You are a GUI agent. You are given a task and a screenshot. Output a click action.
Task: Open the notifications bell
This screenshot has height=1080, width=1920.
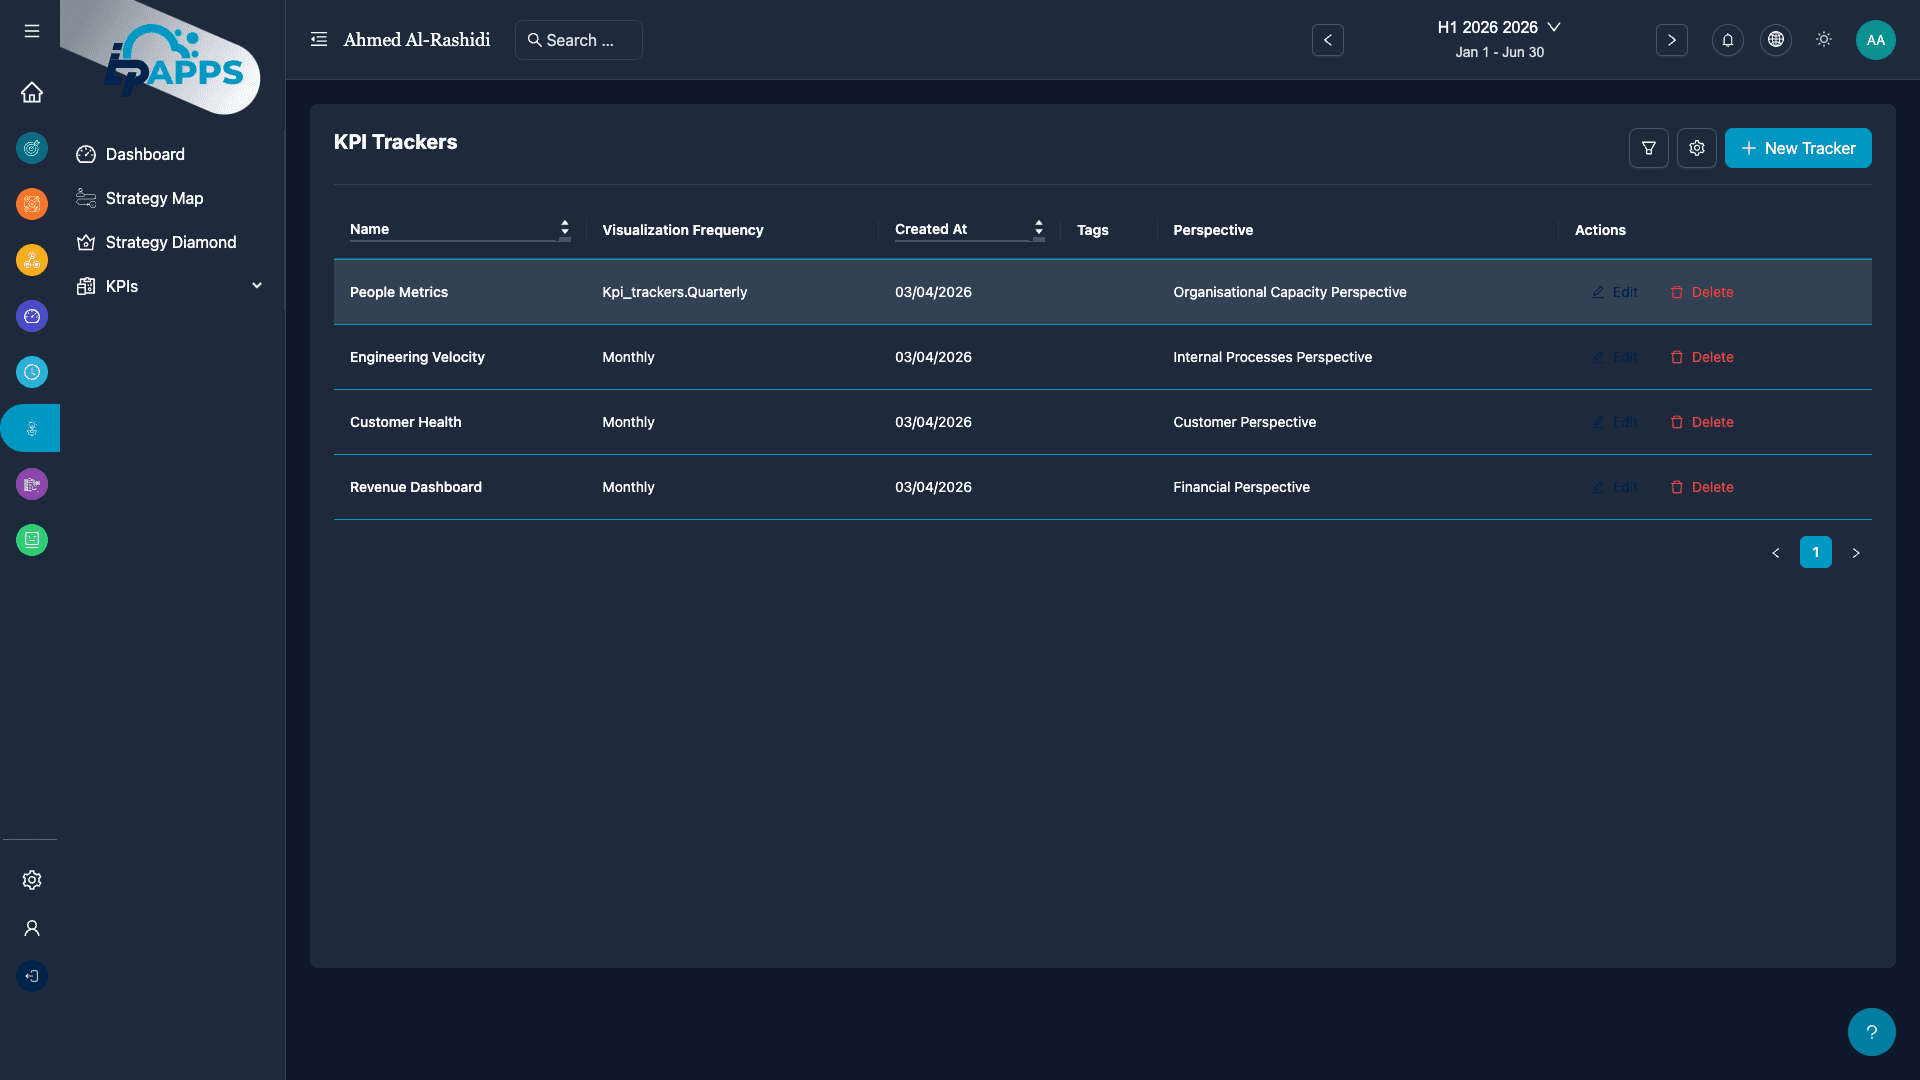click(x=1727, y=40)
